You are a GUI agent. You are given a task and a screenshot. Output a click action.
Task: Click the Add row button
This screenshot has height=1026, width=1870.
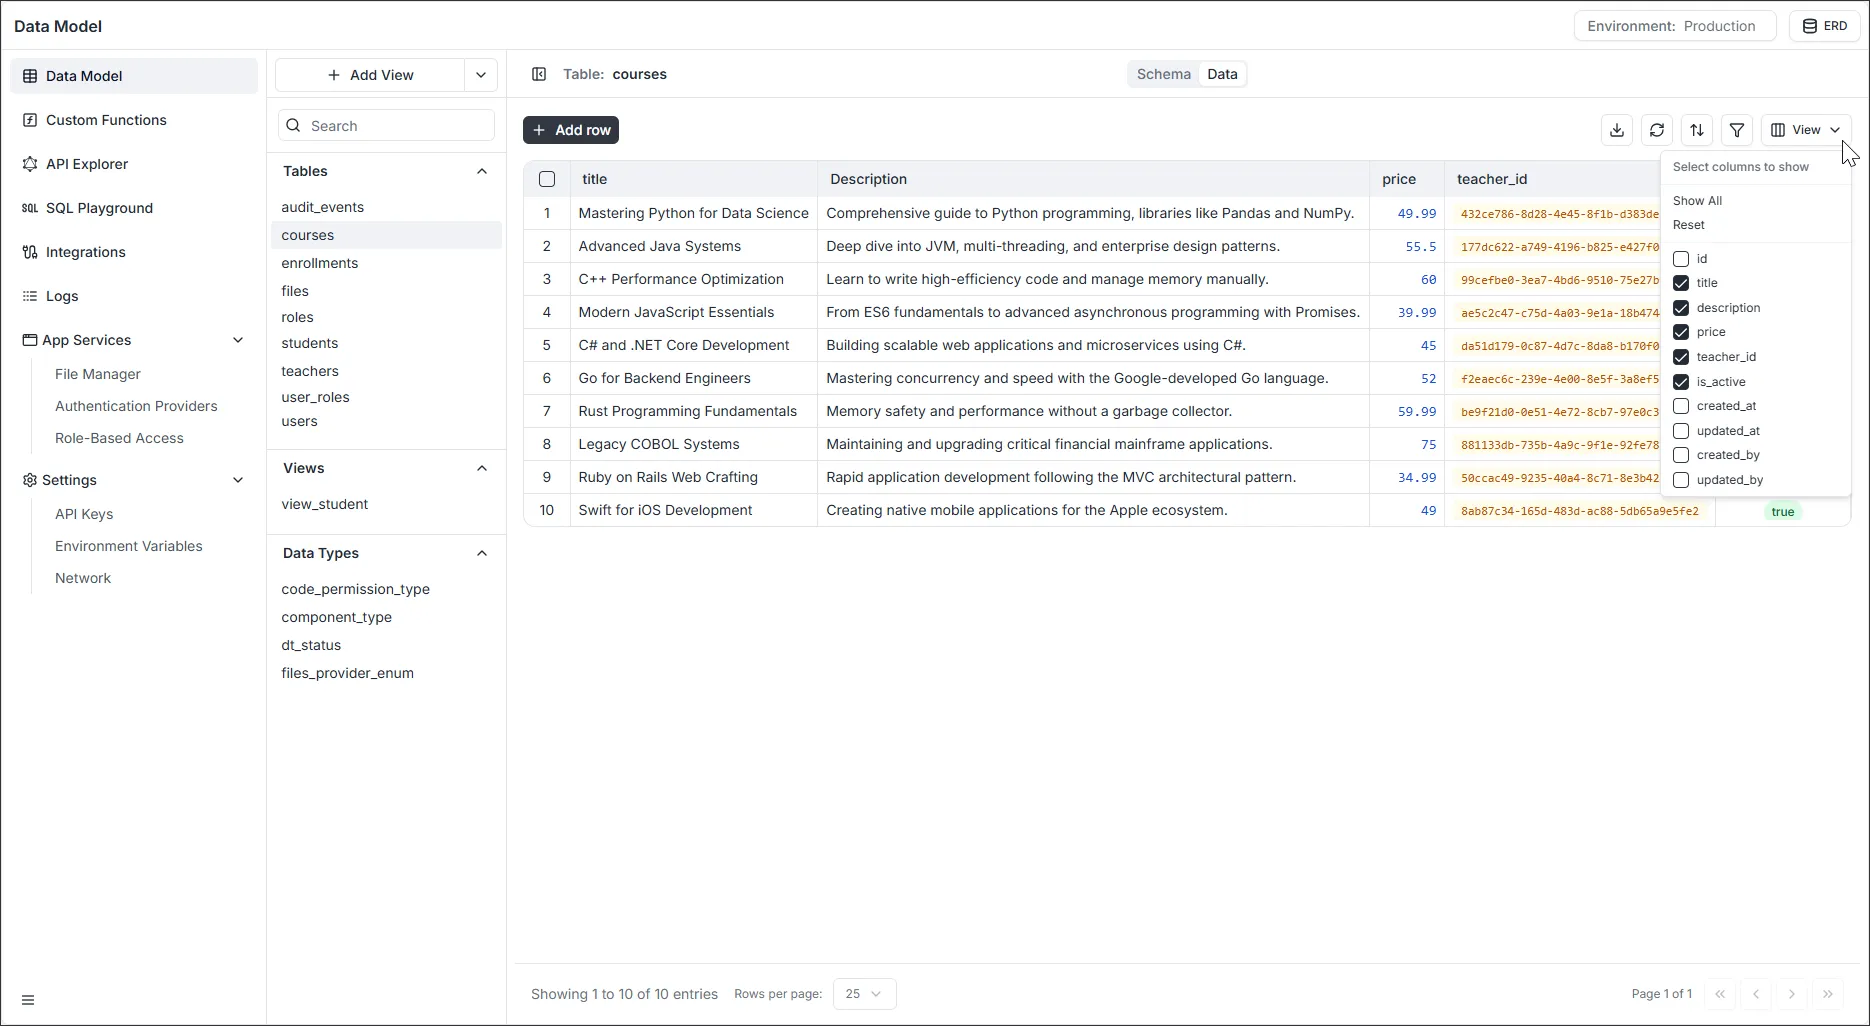click(x=571, y=130)
